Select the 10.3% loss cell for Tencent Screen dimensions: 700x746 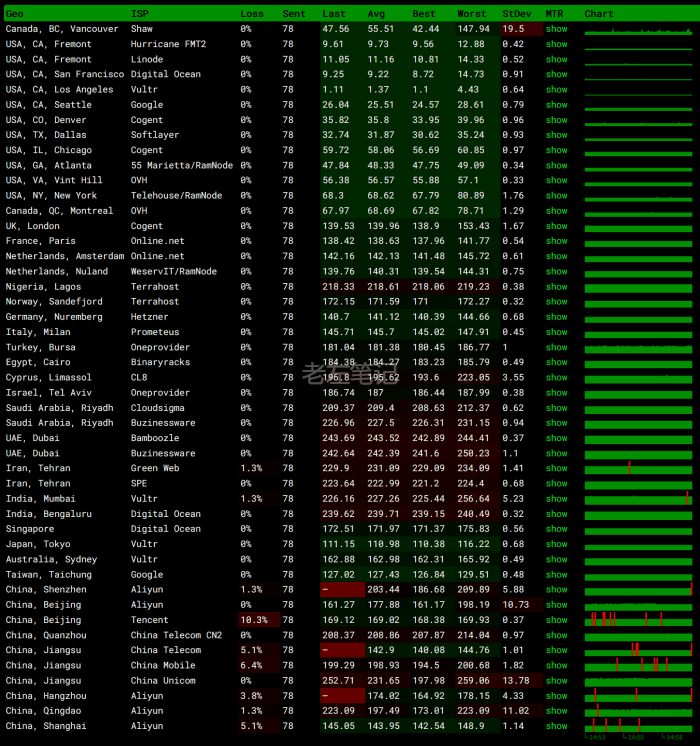coord(259,620)
